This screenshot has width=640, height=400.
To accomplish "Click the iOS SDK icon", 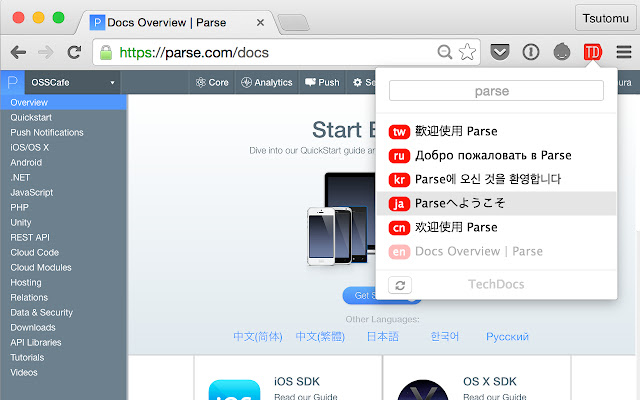I will click(234, 390).
